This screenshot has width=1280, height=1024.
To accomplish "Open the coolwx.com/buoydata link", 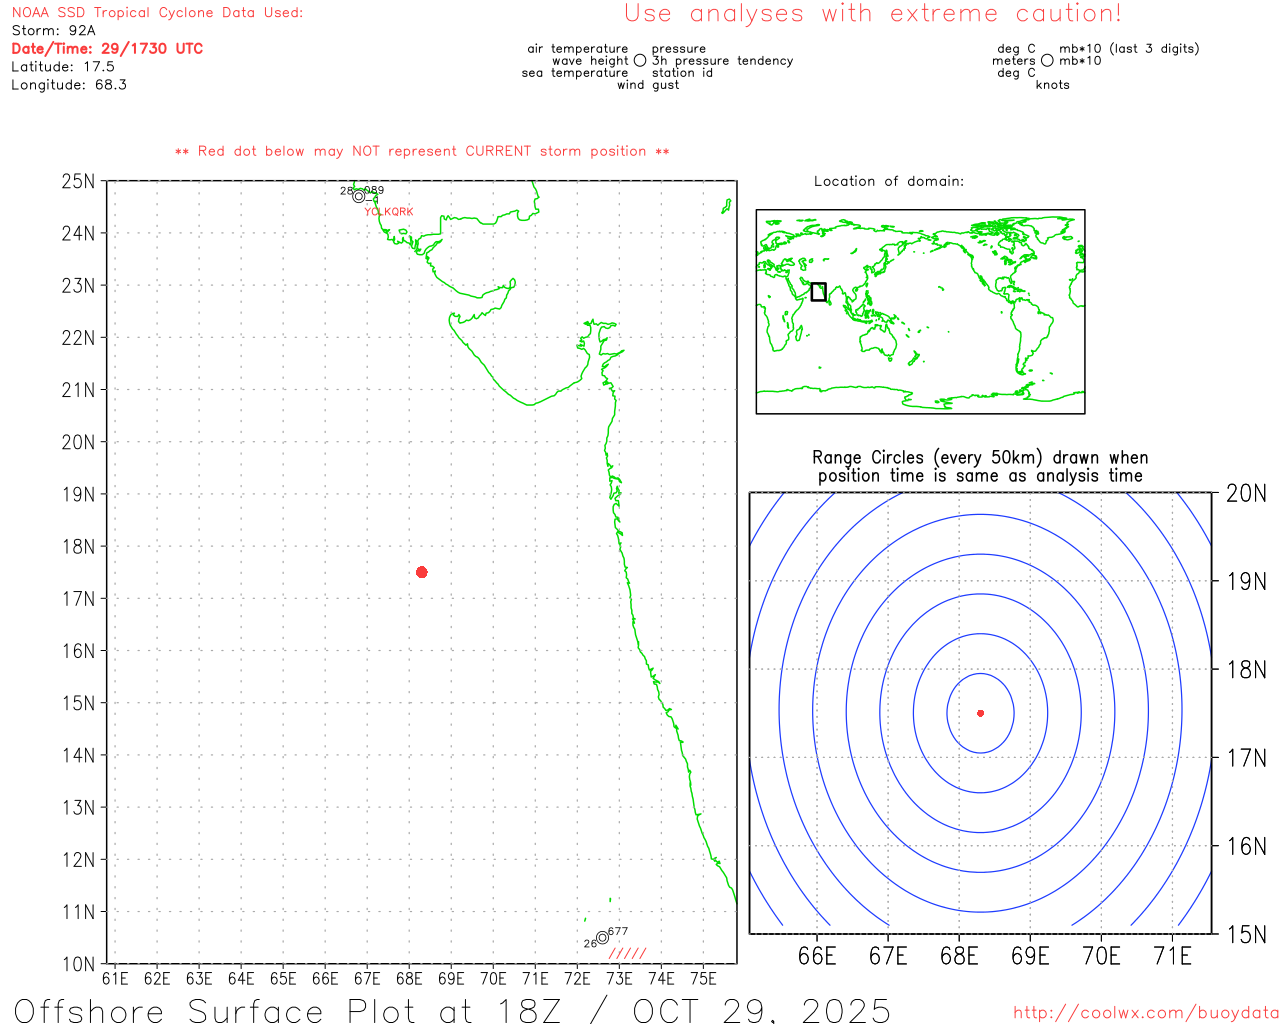I will click(x=1146, y=1013).
